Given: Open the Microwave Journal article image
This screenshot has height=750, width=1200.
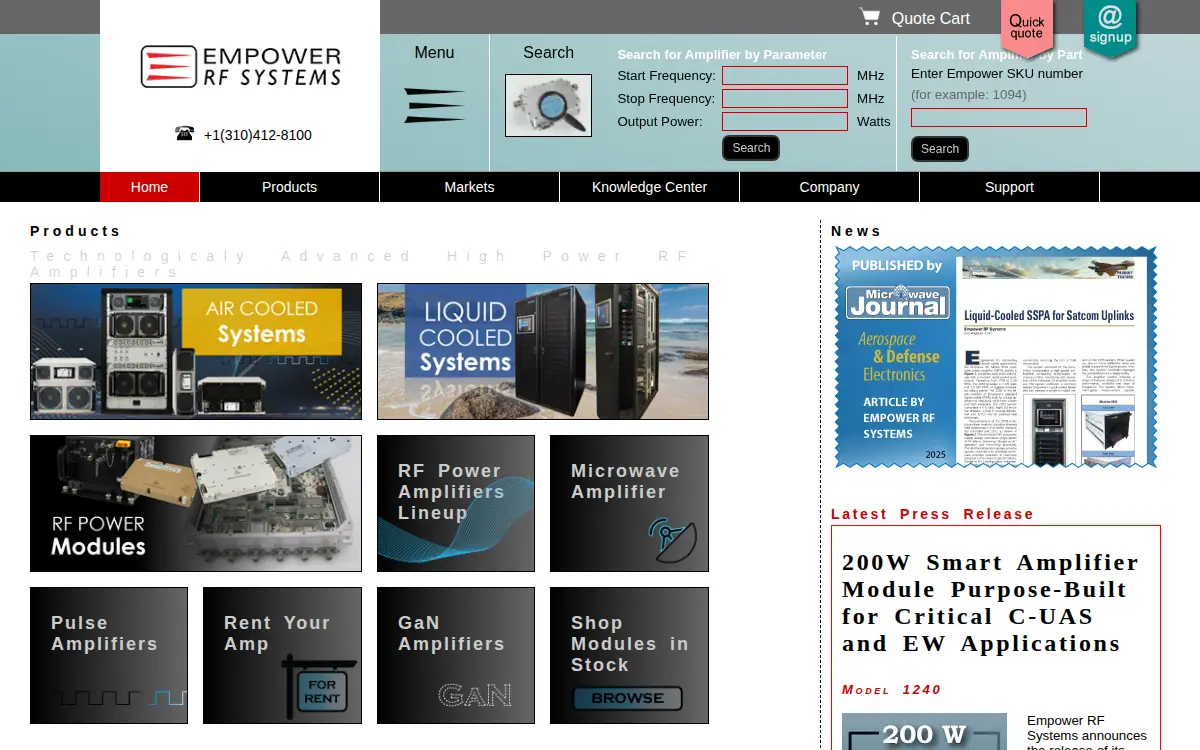Looking at the screenshot, I should pyautogui.click(x=996, y=357).
